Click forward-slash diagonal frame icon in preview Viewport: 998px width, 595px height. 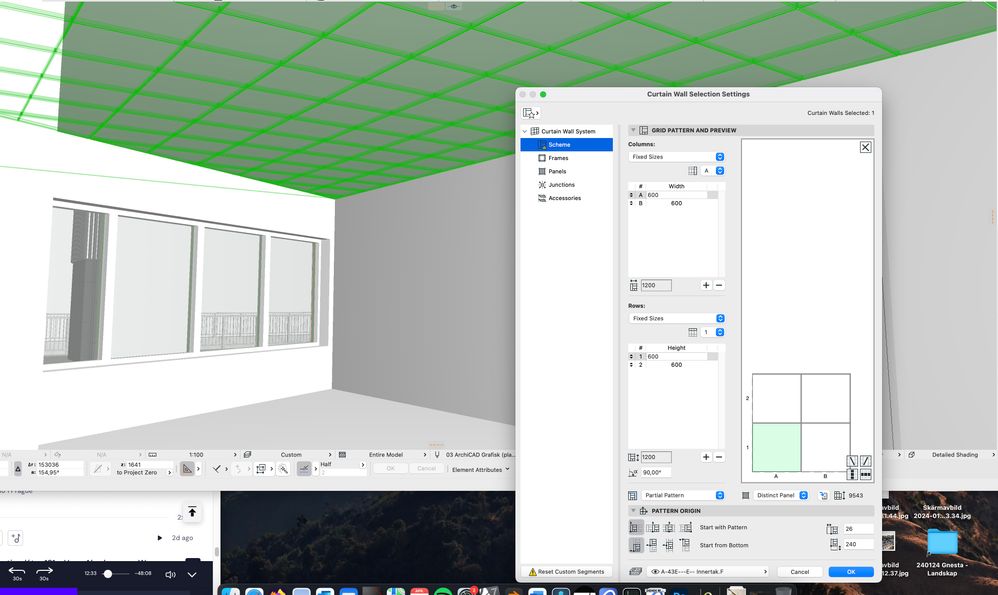tap(866, 461)
